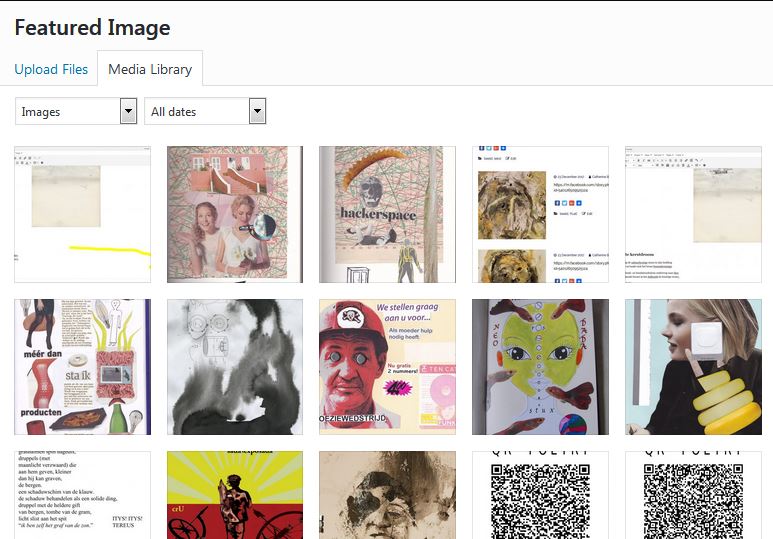Select the yellow and red soldier poster thumbnail
The width and height of the screenshot is (773, 539).
tap(235, 495)
